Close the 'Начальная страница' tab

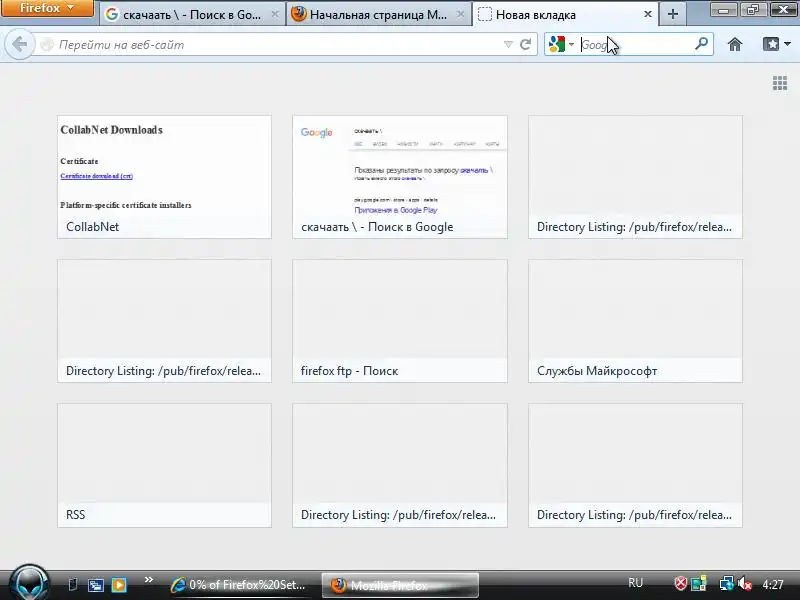460,15
